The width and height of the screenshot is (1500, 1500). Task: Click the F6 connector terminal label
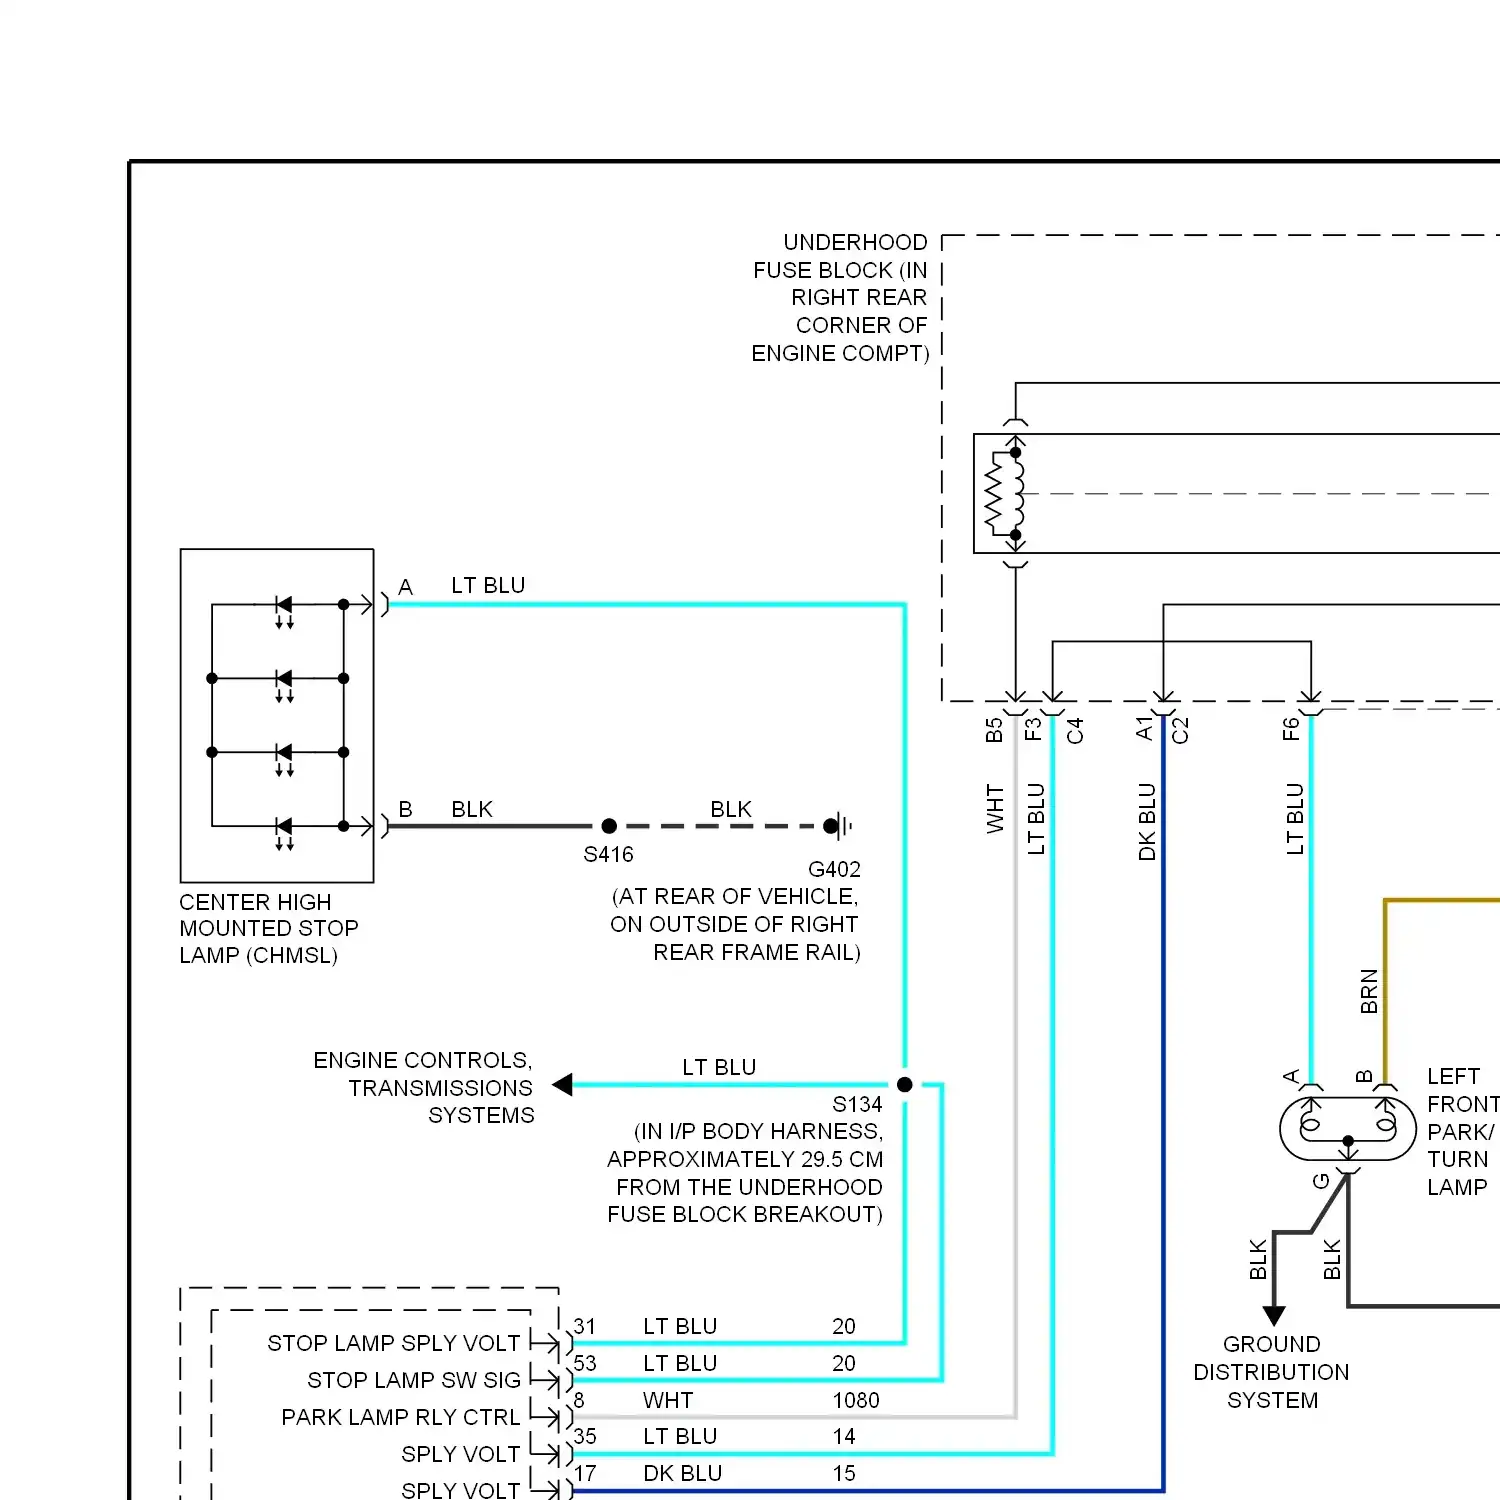click(x=1291, y=729)
